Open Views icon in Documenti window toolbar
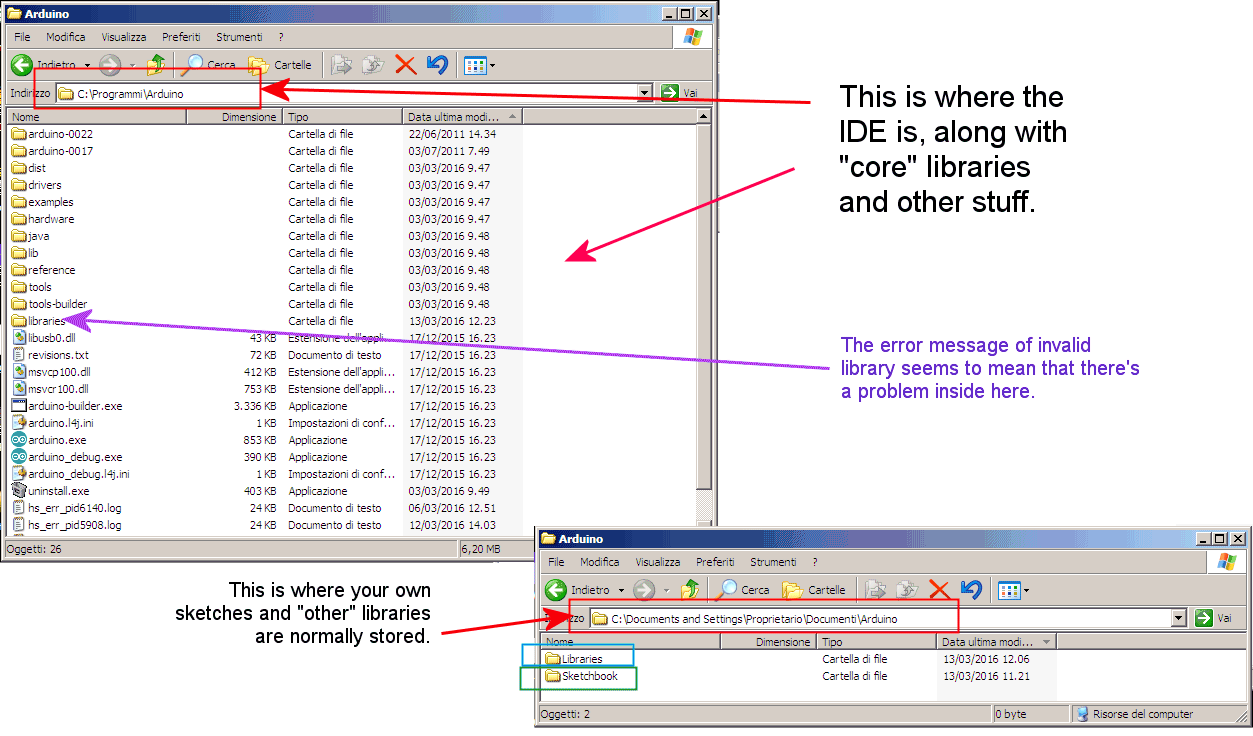Screen dimensions: 1253x736 (x=1009, y=591)
